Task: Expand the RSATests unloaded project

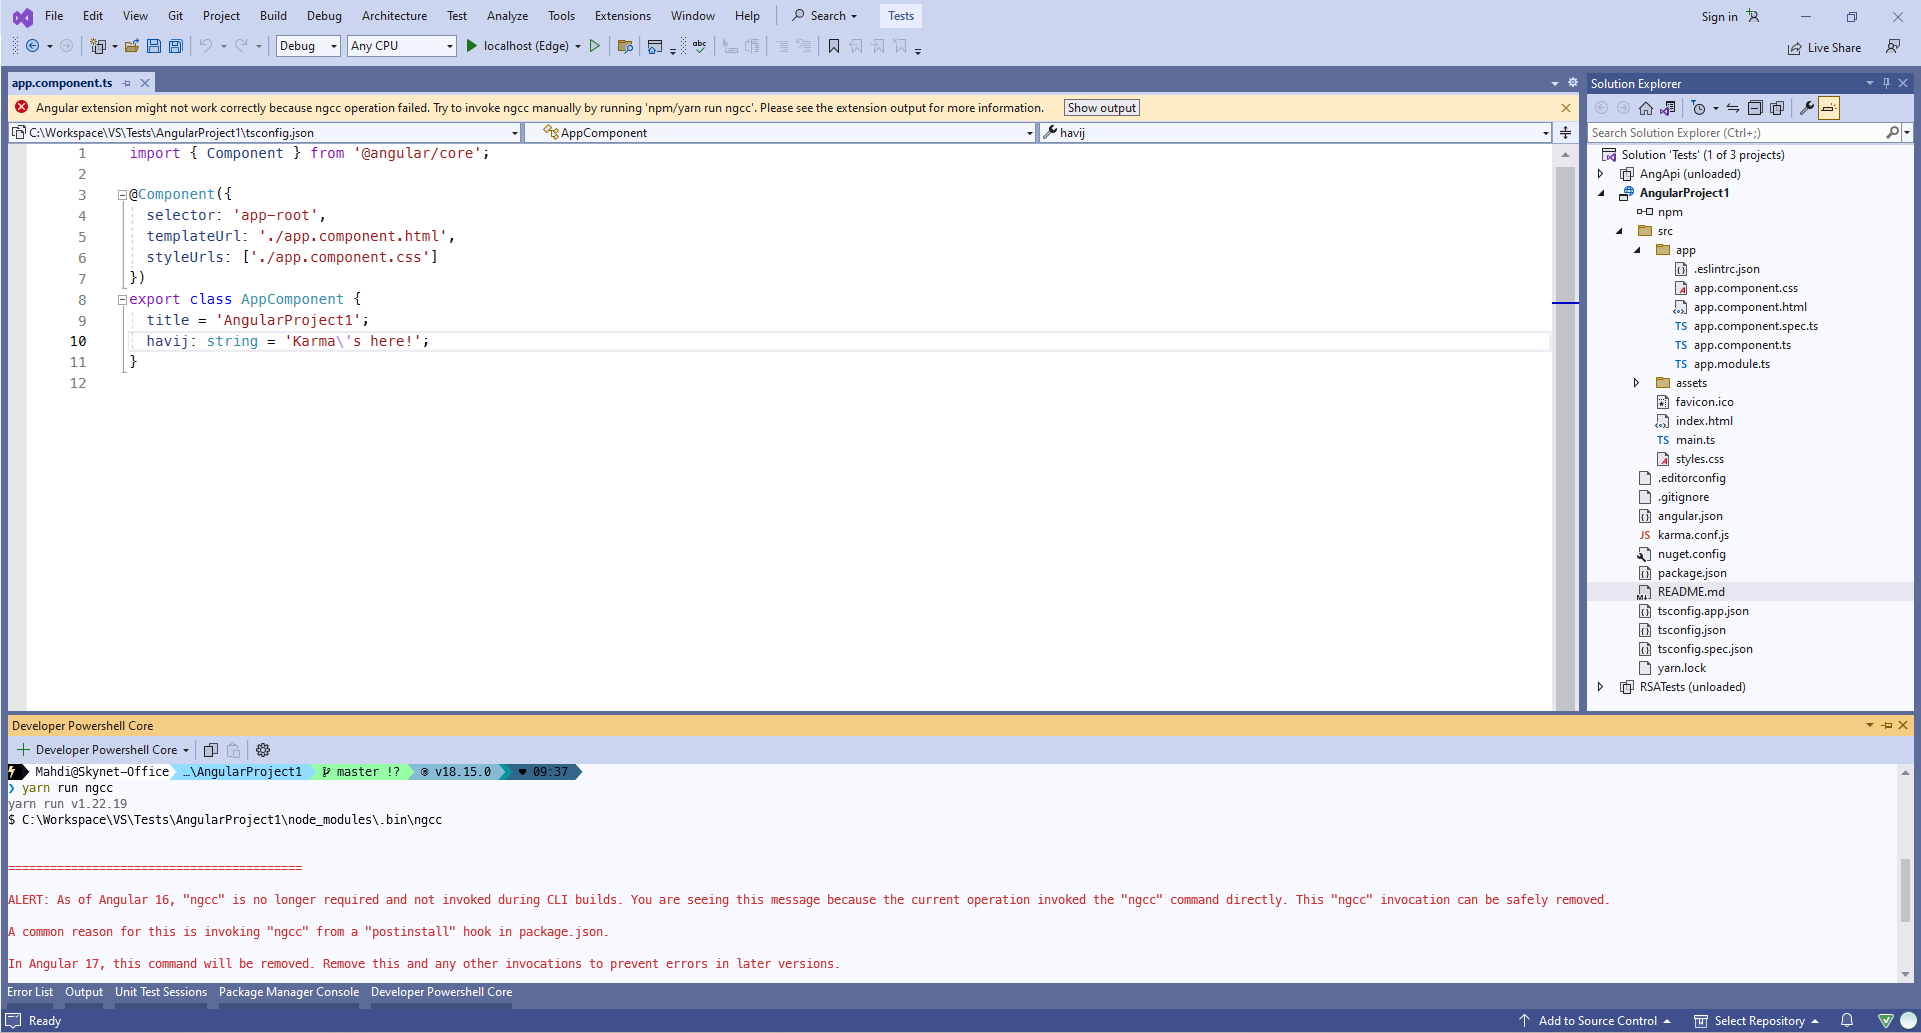Action: pyautogui.click(x=1600, y=687)
